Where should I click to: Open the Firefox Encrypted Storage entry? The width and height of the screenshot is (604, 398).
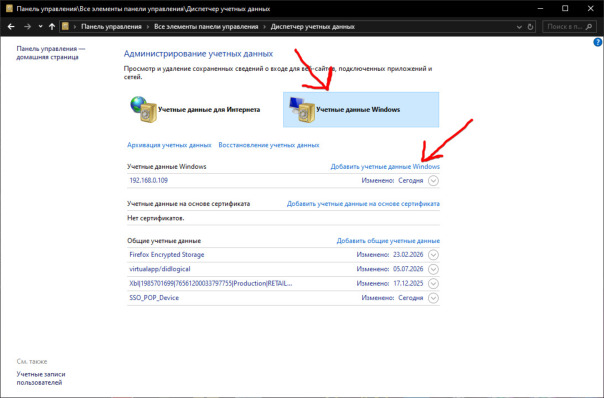[x=283, y=255]
